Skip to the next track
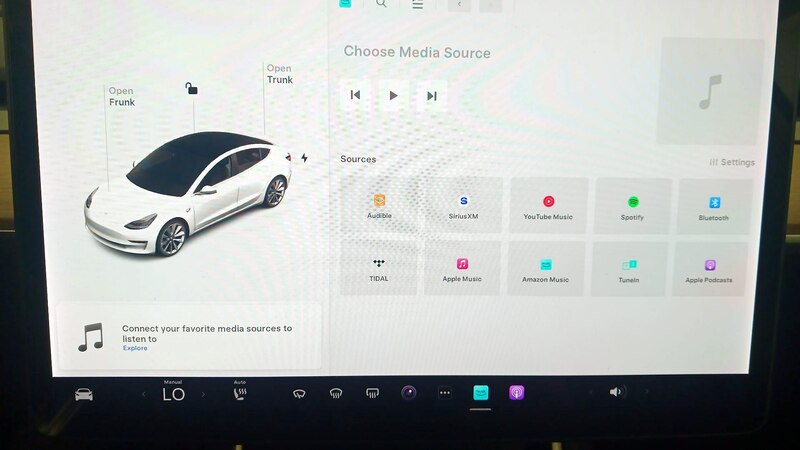The height and width of the screenshot is (450, 800). (432, 96)
